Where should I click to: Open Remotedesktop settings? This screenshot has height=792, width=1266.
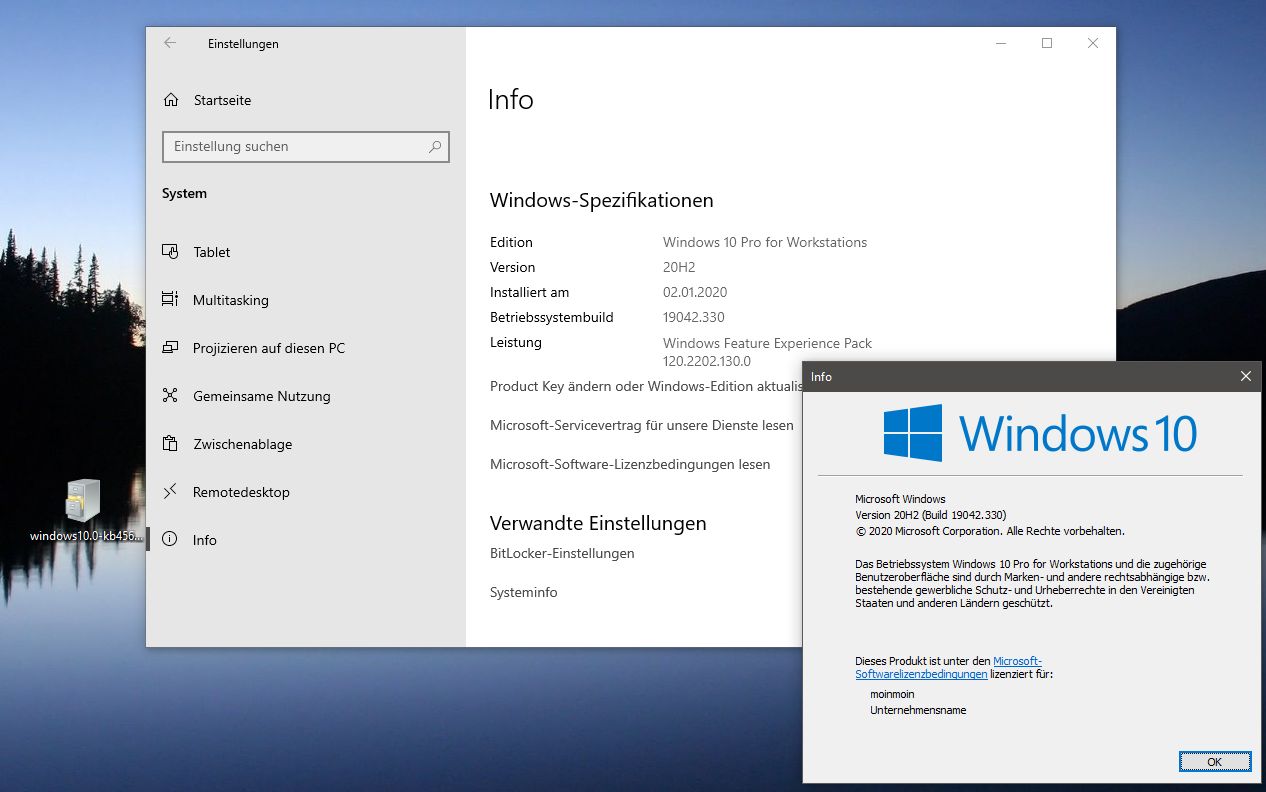pos(306,492)
